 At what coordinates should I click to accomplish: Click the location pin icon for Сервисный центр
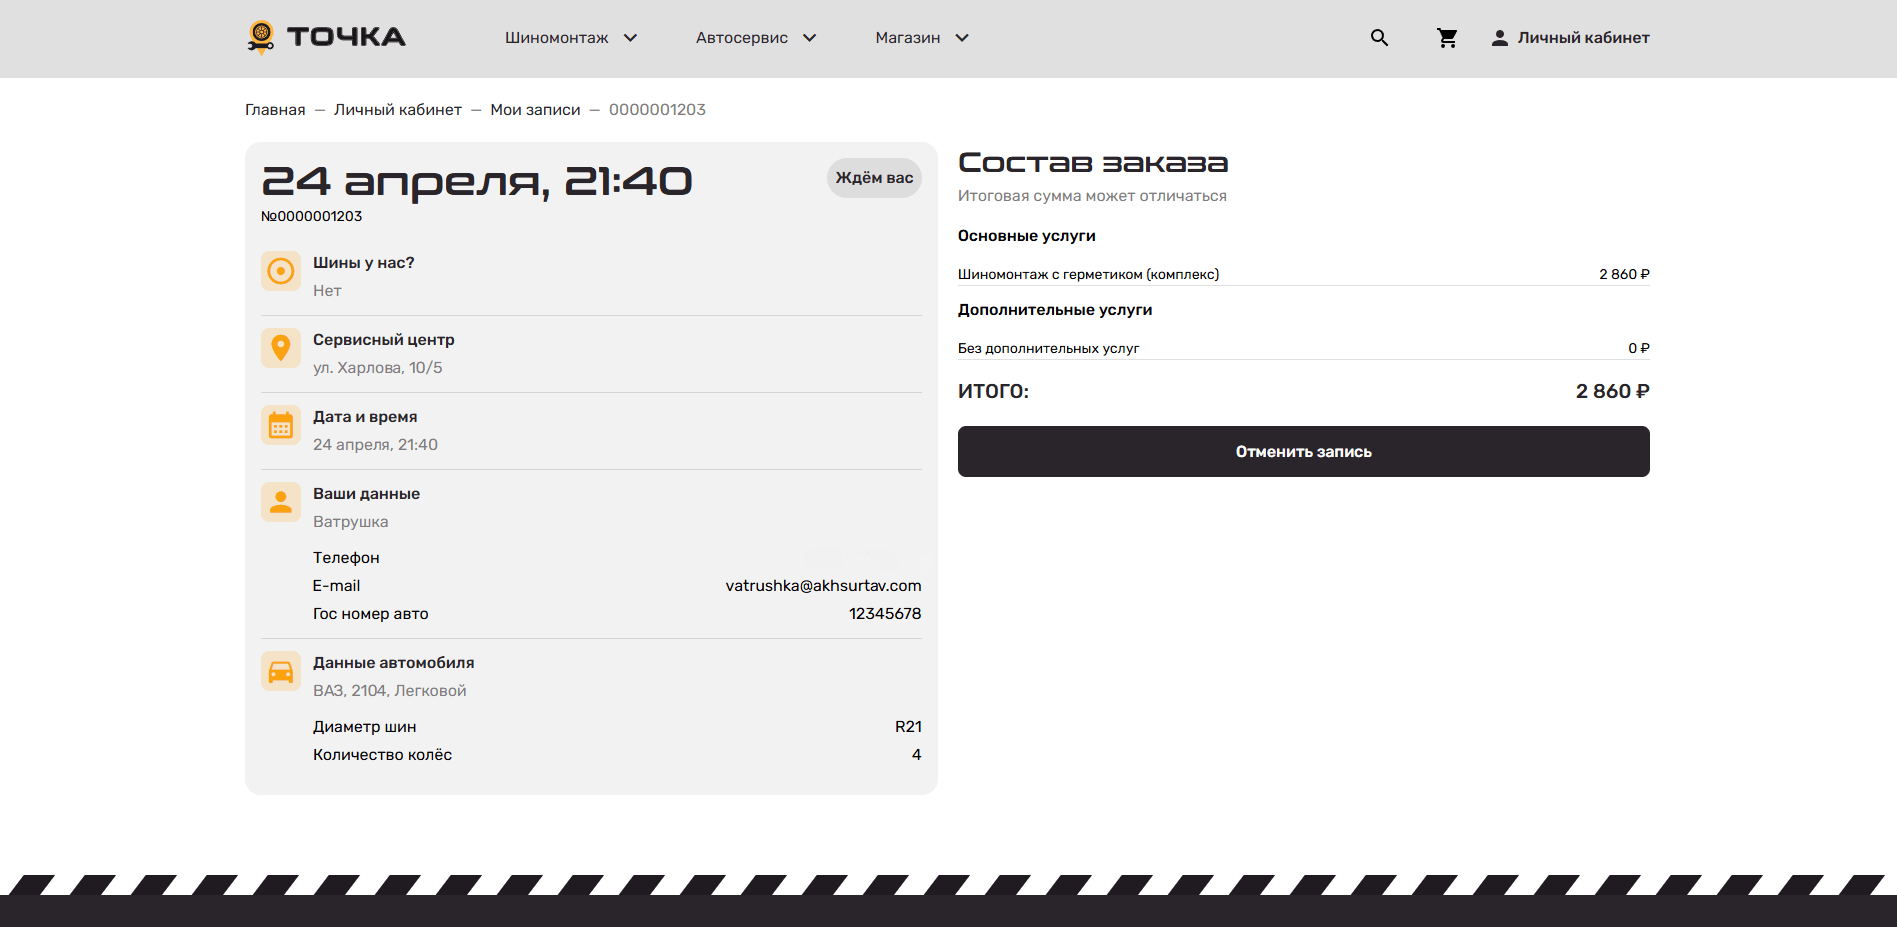[281, 348]
